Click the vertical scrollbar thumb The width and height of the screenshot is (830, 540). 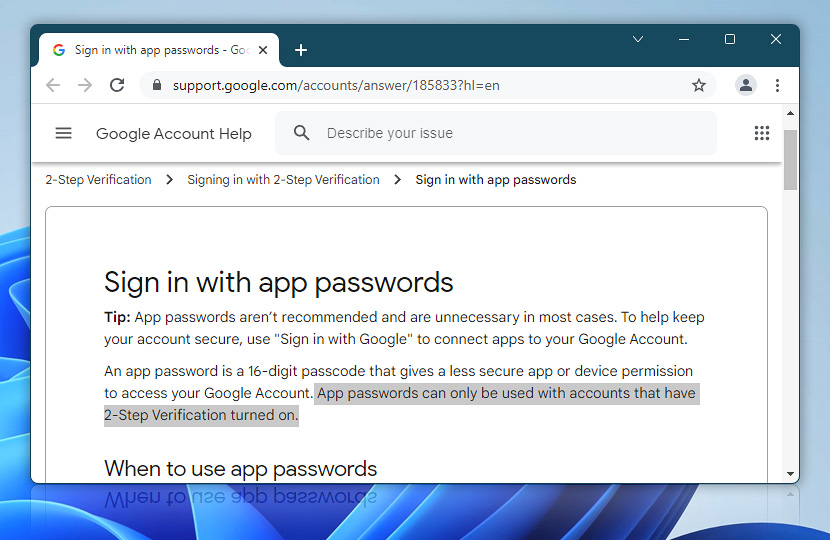(x=790, y=160)
